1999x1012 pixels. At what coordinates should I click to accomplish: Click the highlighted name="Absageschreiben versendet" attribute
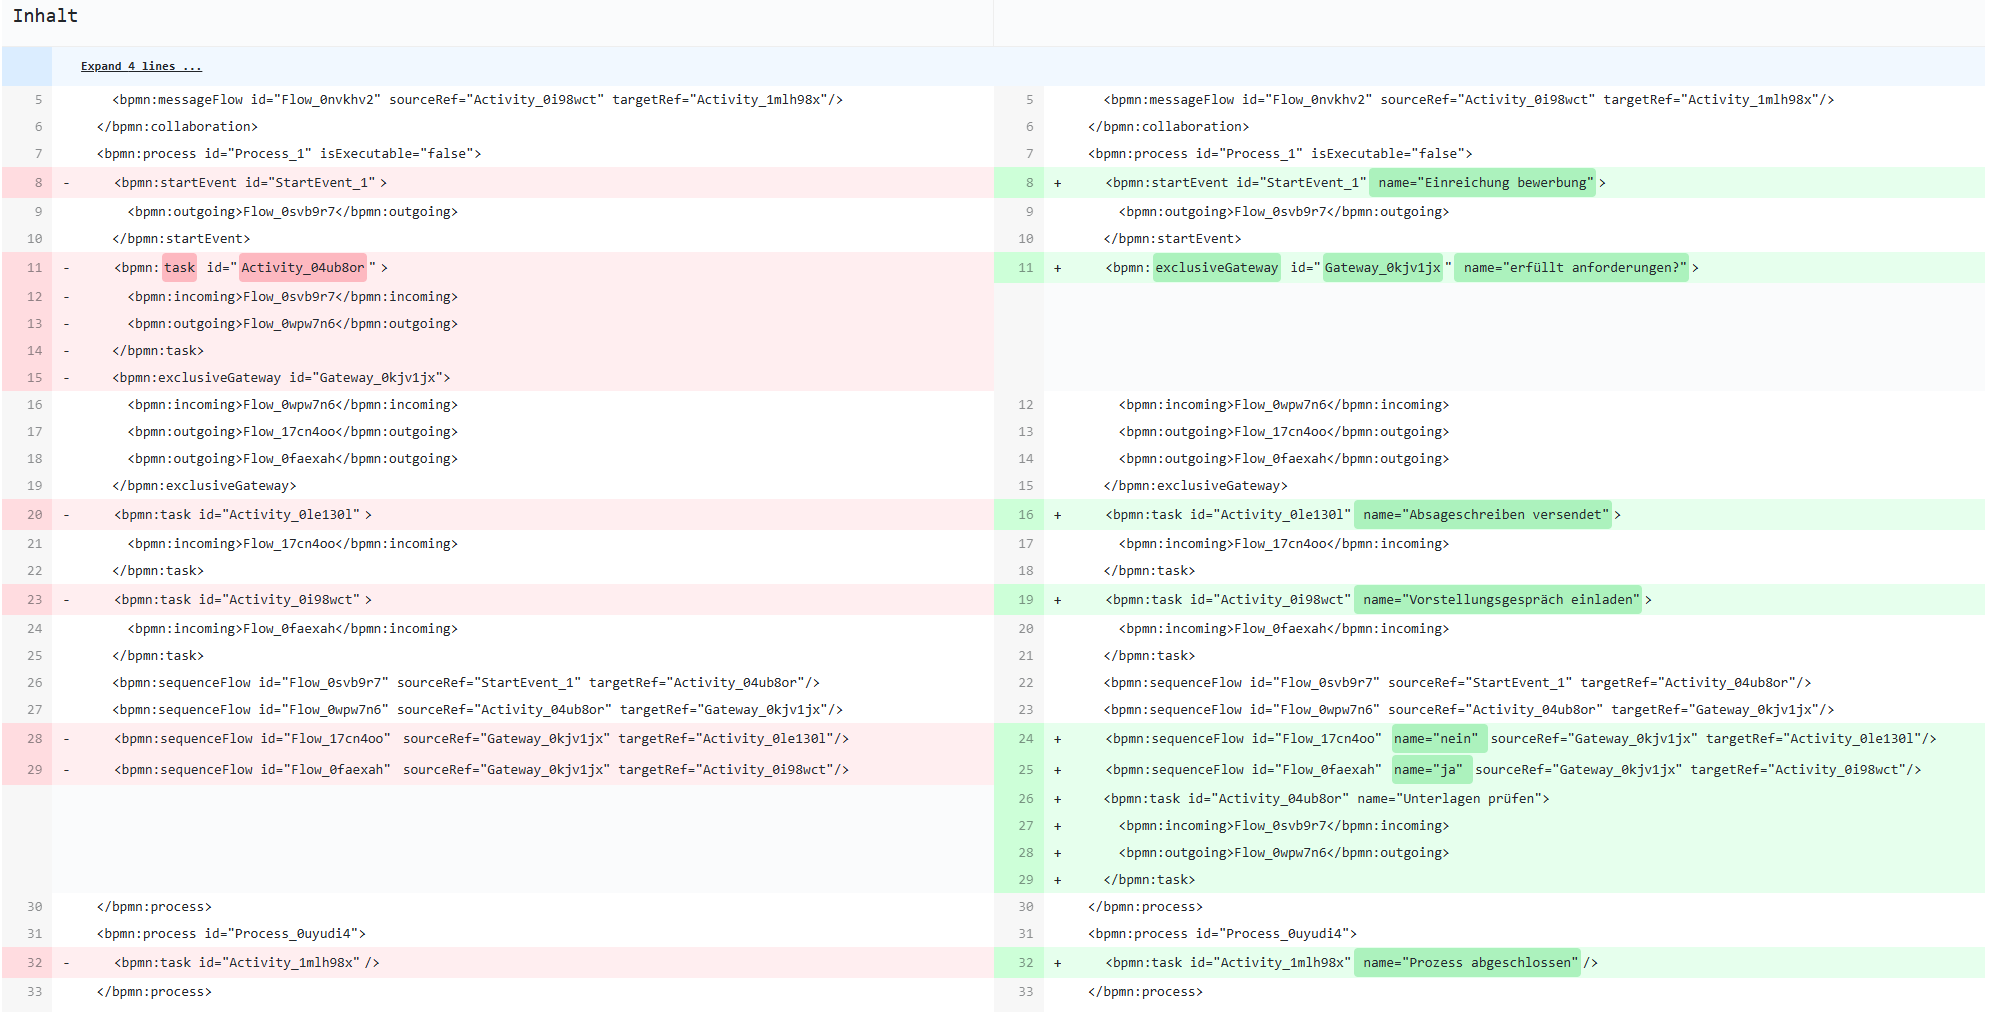pos(1482,515)
